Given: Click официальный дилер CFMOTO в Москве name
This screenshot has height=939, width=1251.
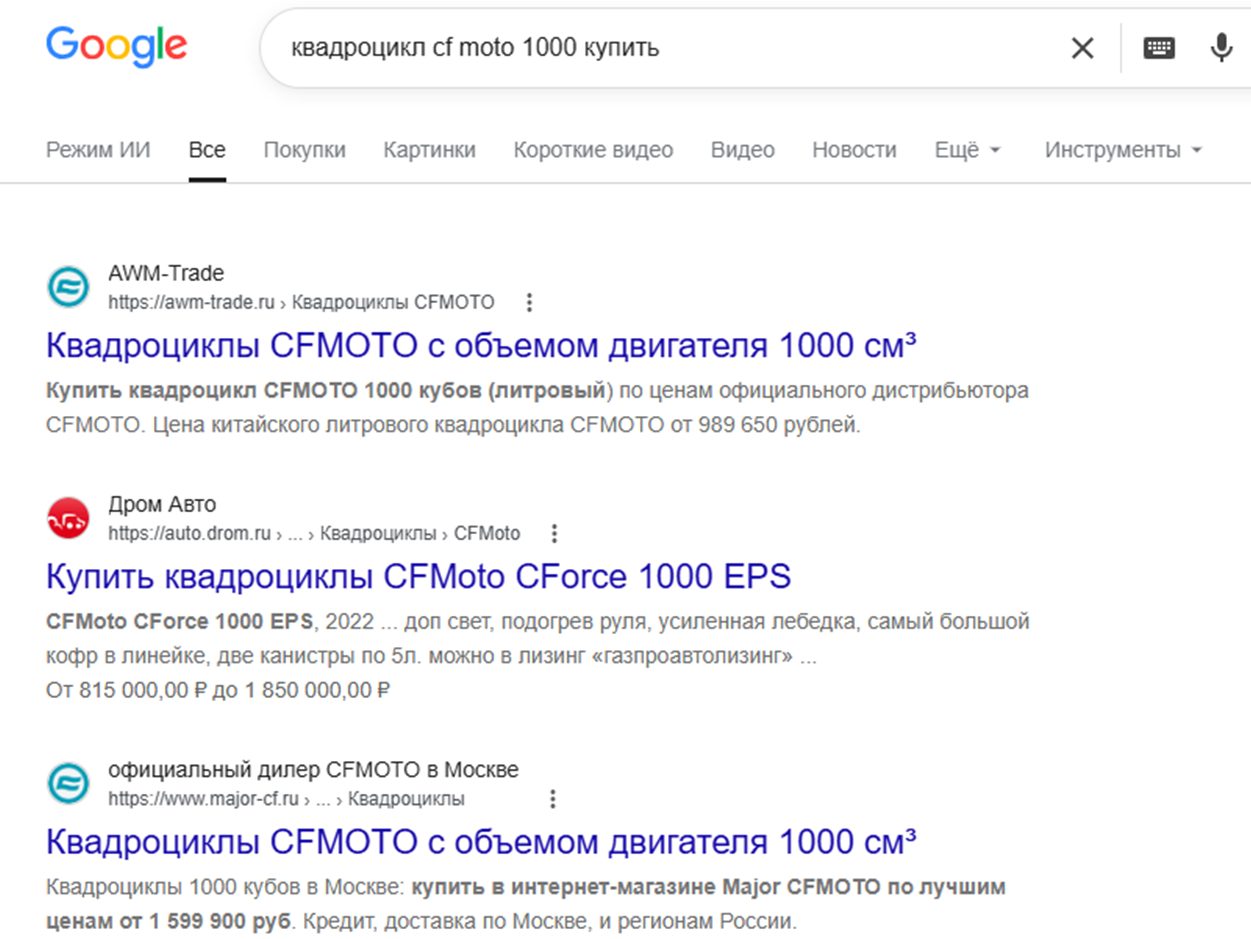Looking at the screenshot, I should (313, 770).
